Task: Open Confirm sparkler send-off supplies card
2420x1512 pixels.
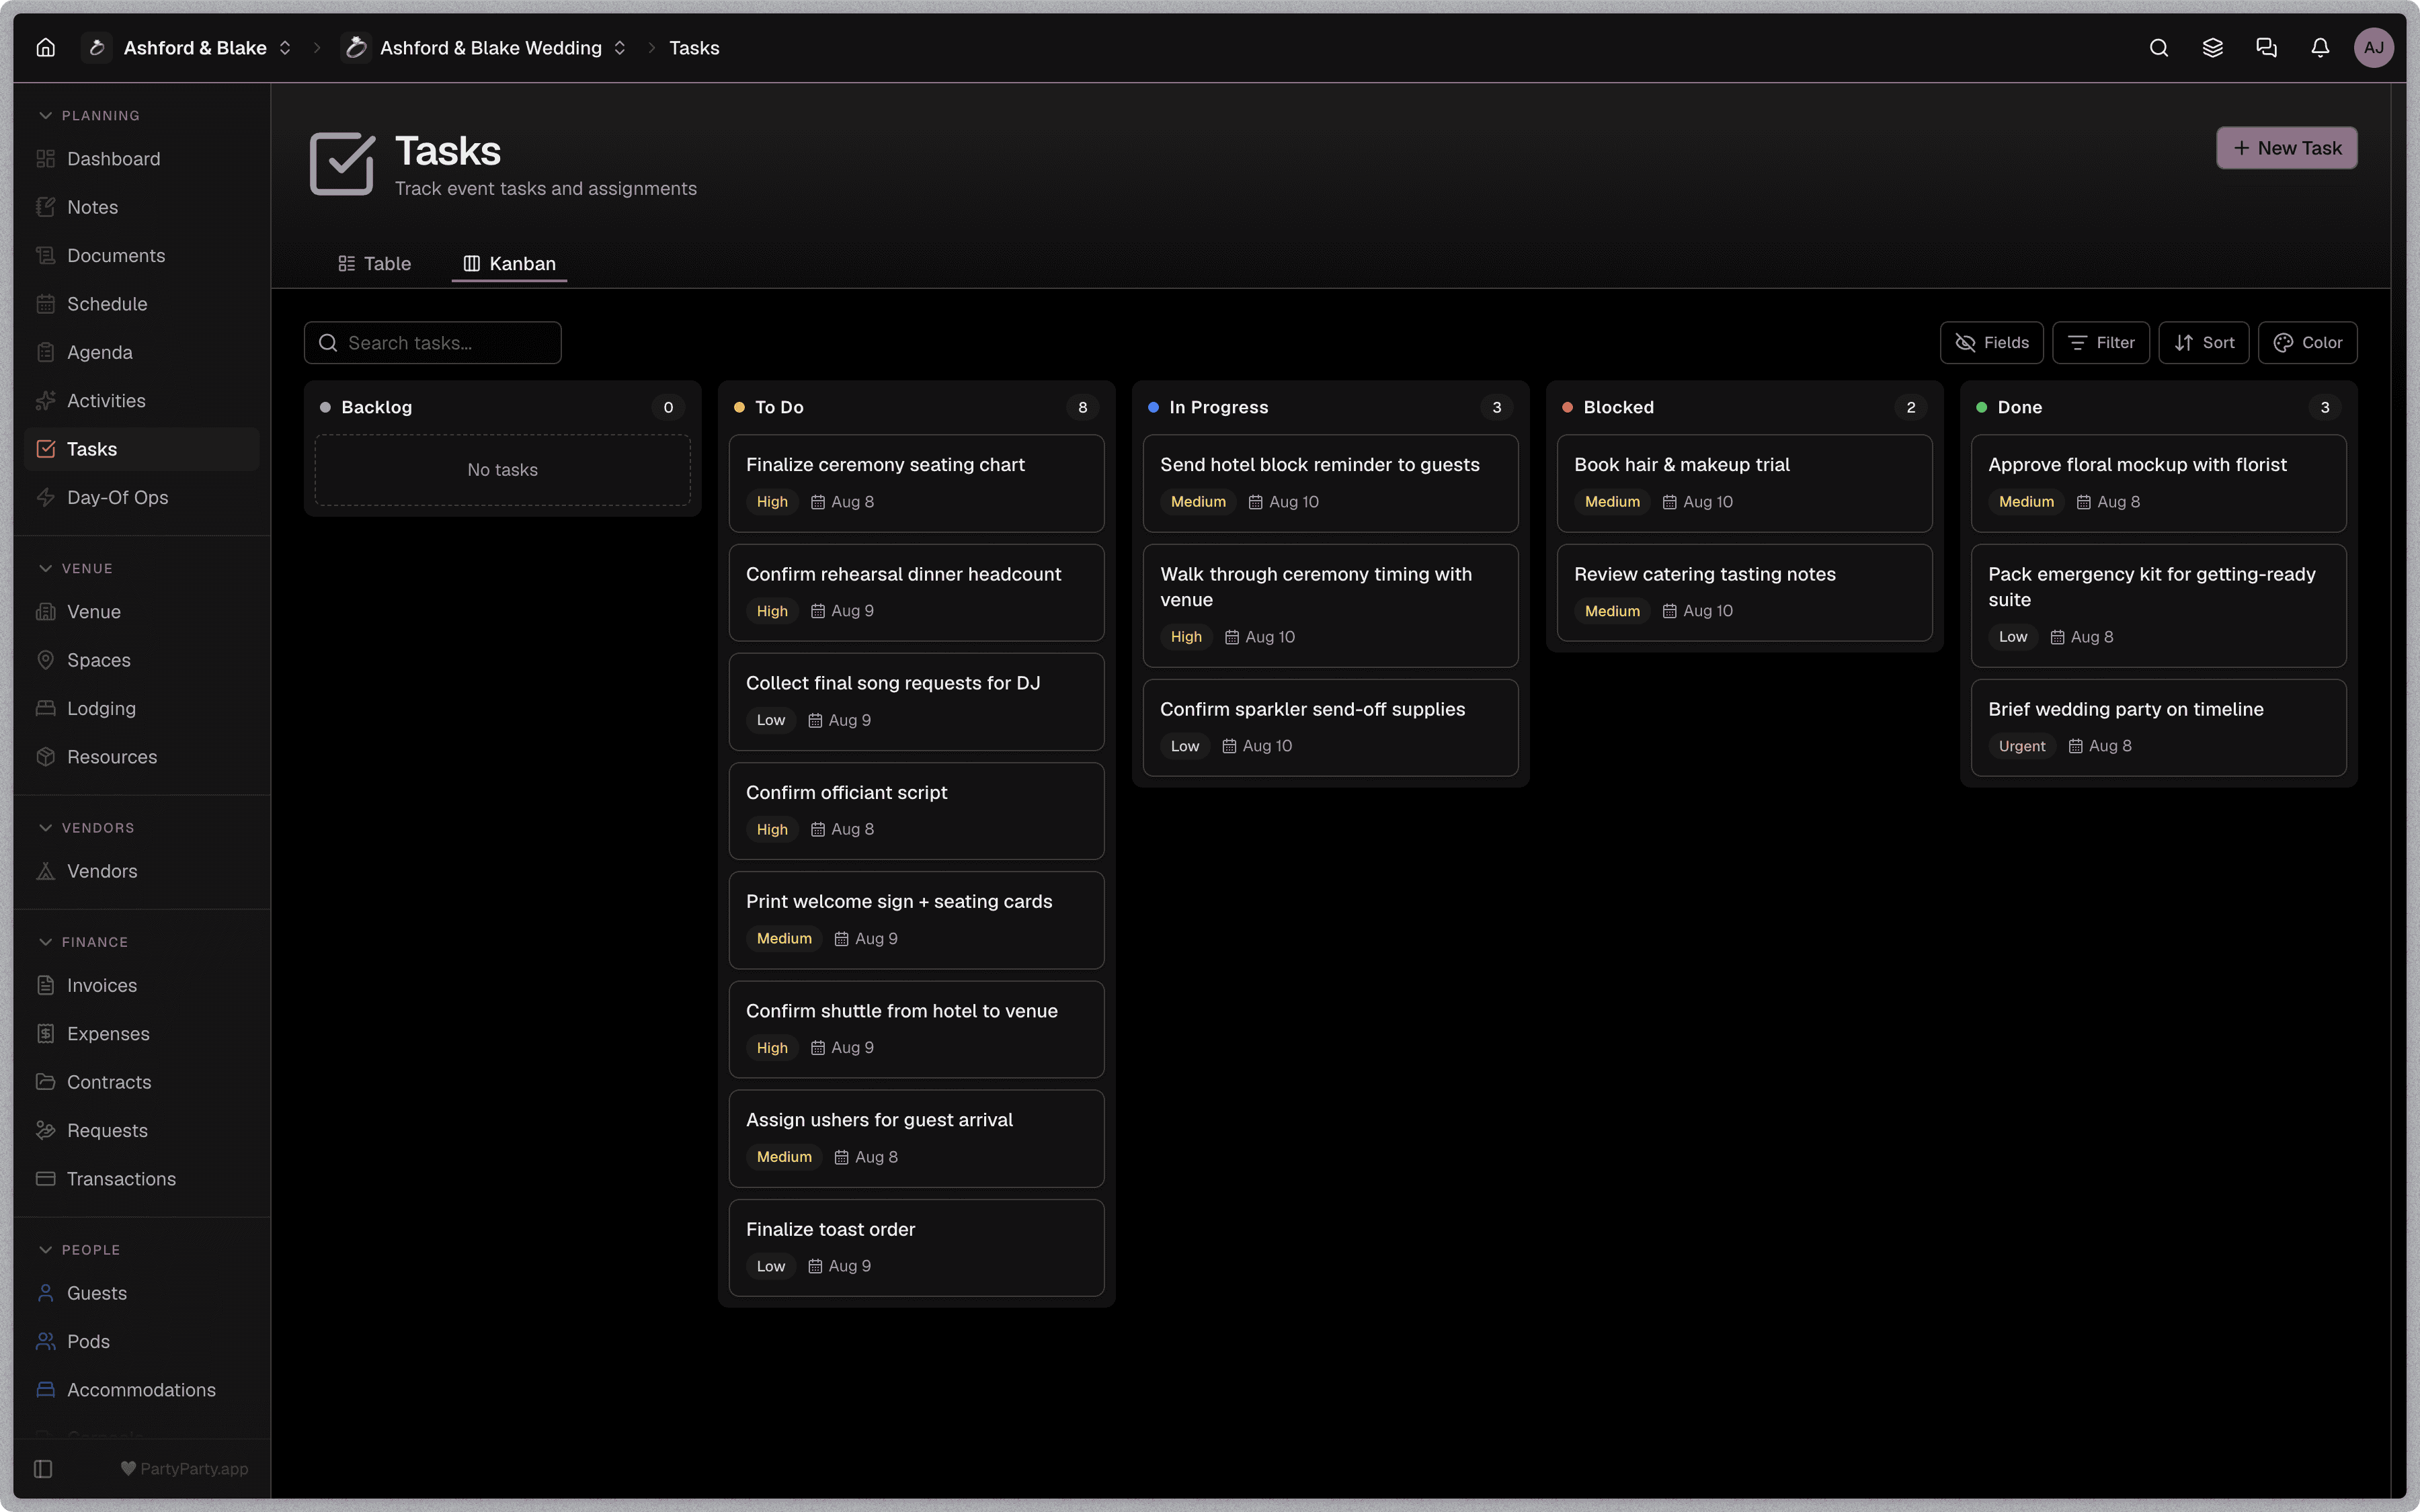Action: point(1330,728)
